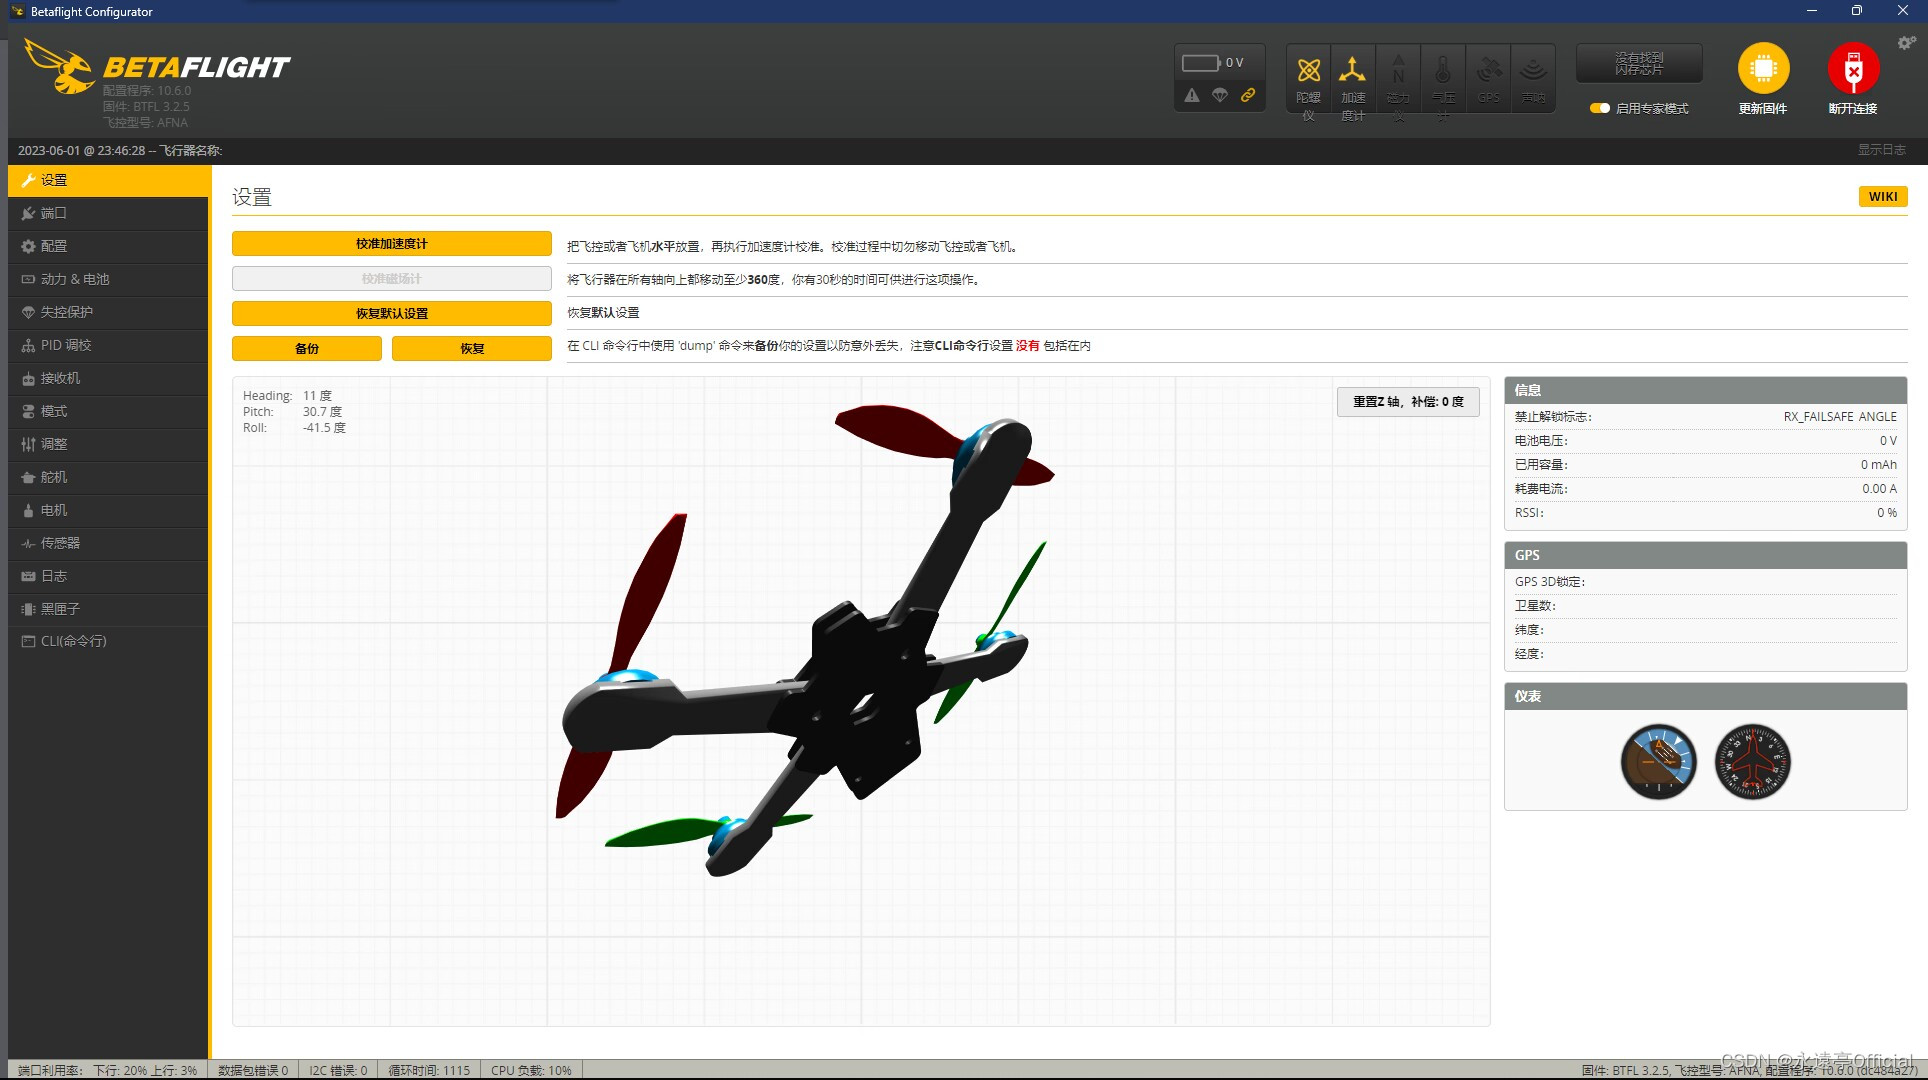Click the Backup (备份) button

(306, 348)
